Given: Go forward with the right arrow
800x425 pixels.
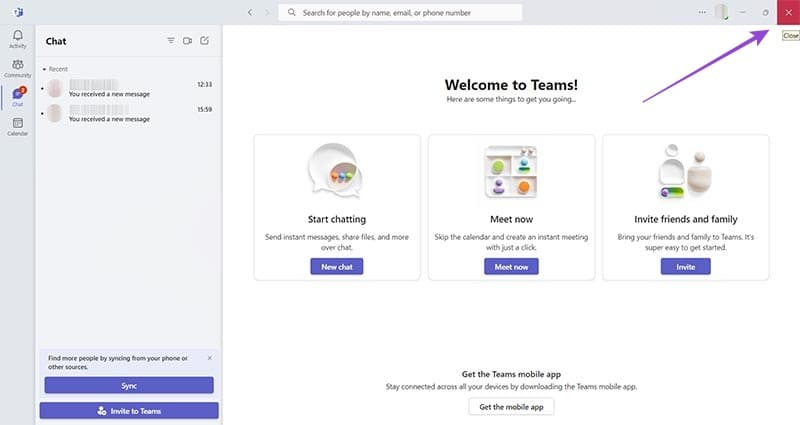Looking at the screenshot, I should pyautogui.click(x=267, y=12).
